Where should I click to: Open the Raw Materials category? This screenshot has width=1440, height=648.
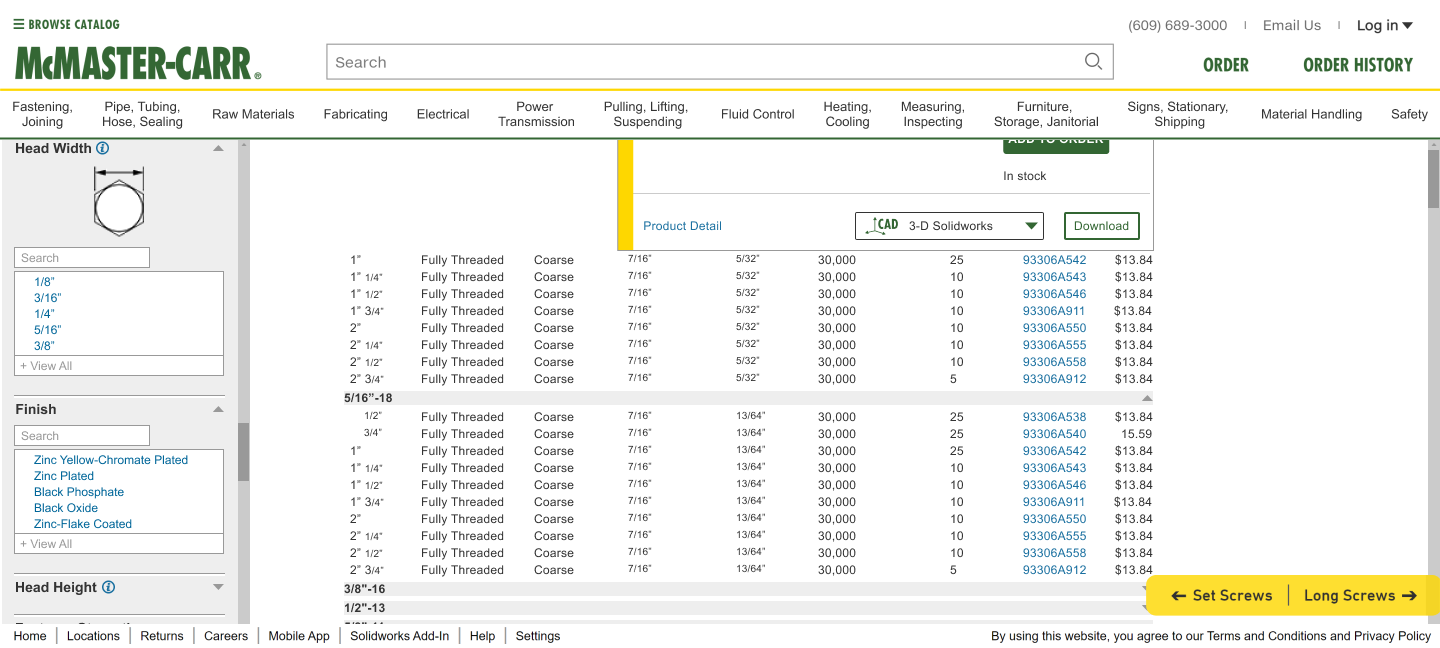[x=253, y=114]
